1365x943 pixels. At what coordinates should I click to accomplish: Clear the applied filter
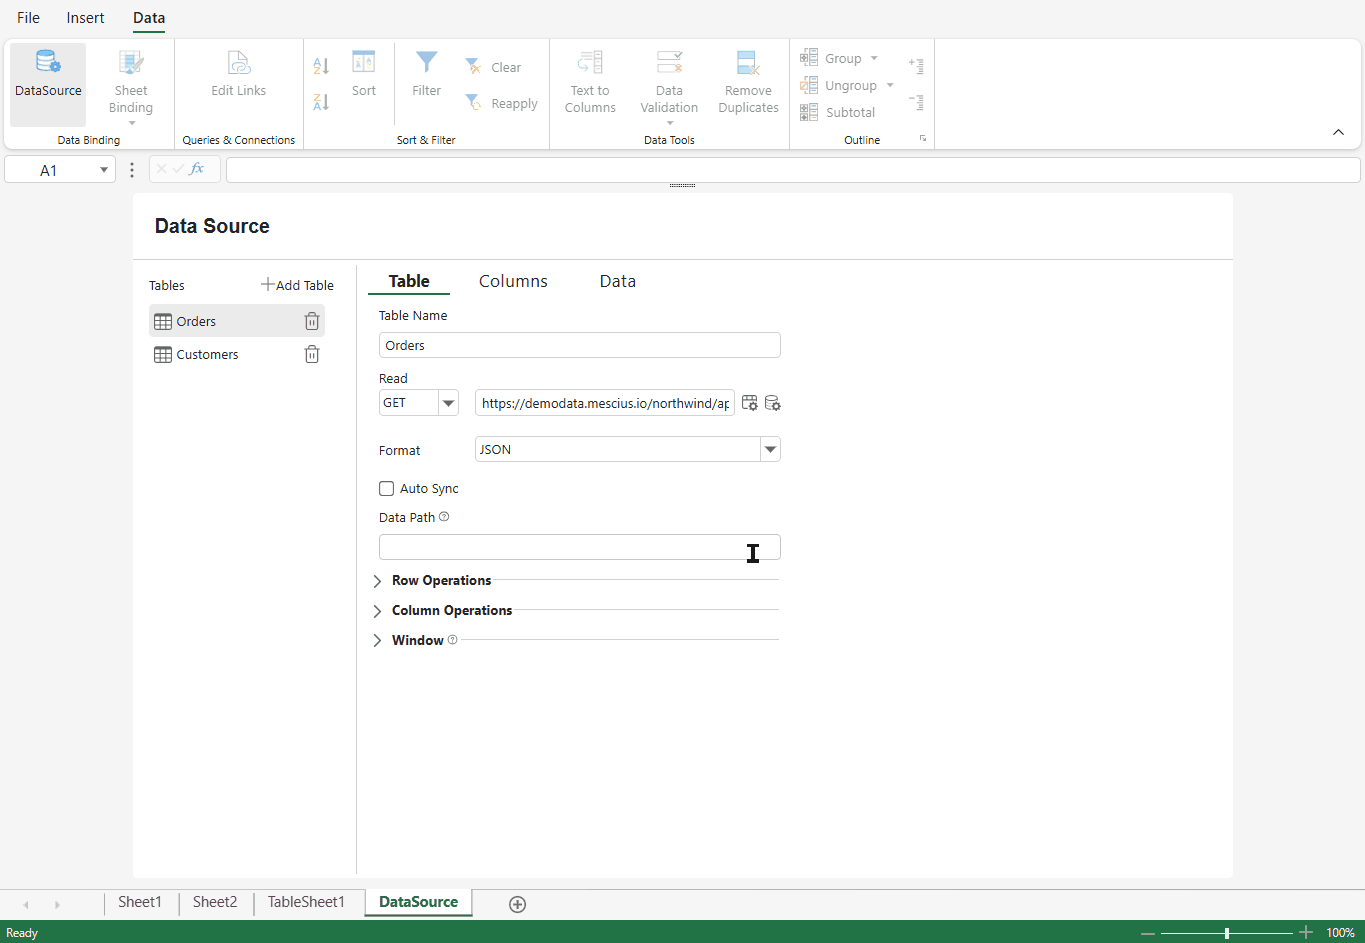point(493,67)
